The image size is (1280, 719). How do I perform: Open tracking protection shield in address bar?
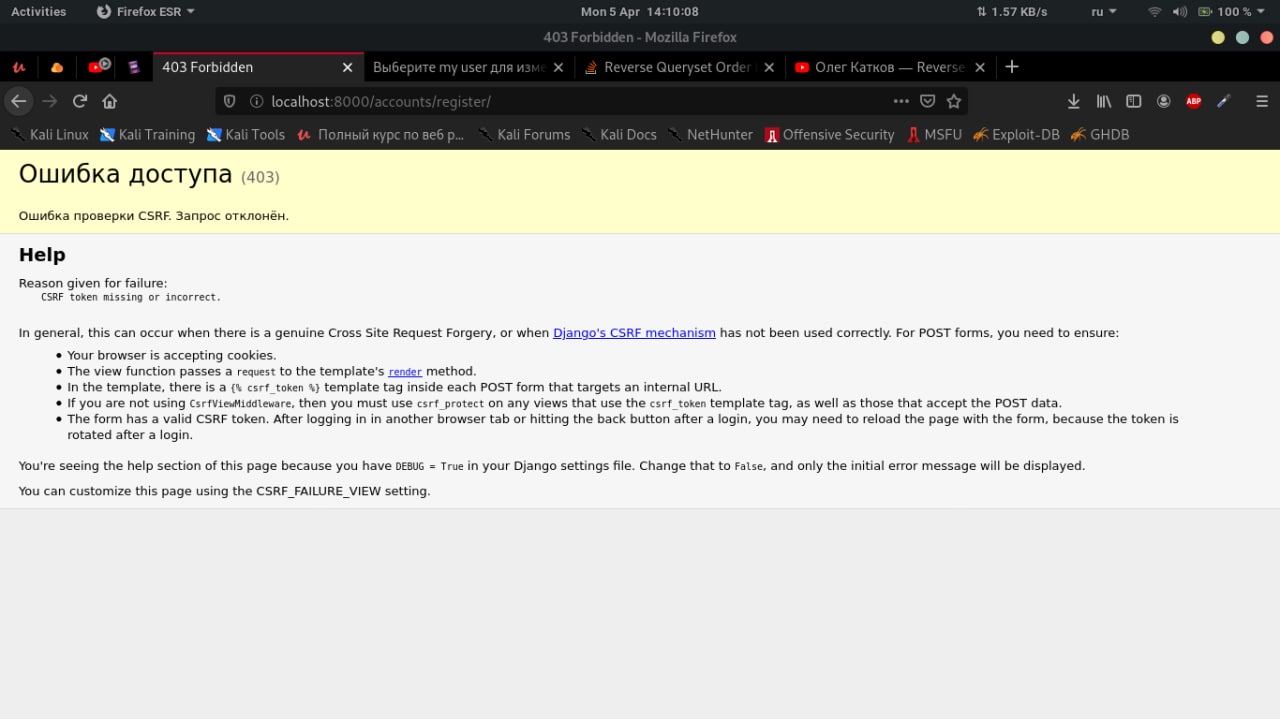click(x=229, y=101)
